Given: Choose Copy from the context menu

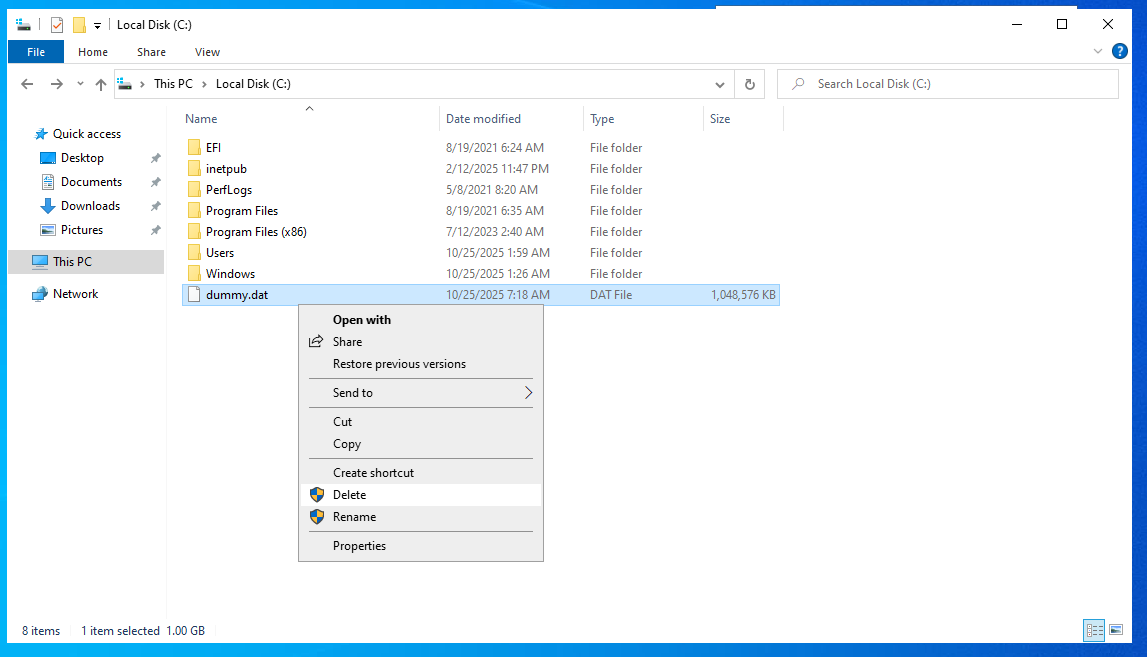Looking at the screenshot, I should [x=421, y=444].
